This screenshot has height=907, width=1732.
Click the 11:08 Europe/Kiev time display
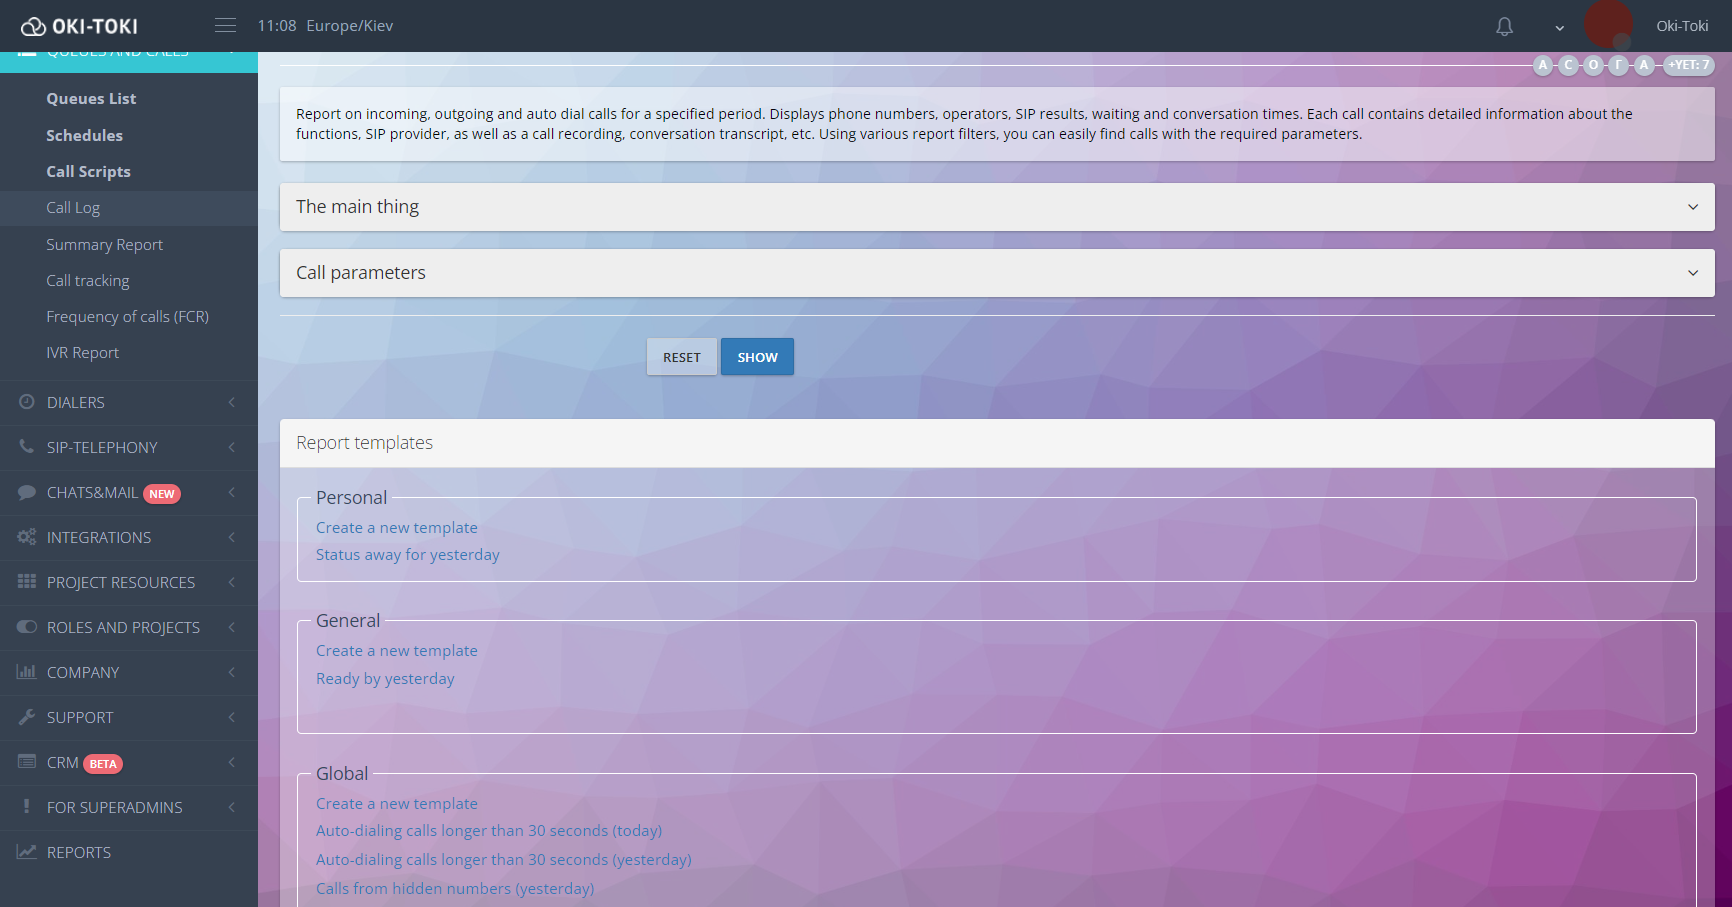[x=325, y=26]
